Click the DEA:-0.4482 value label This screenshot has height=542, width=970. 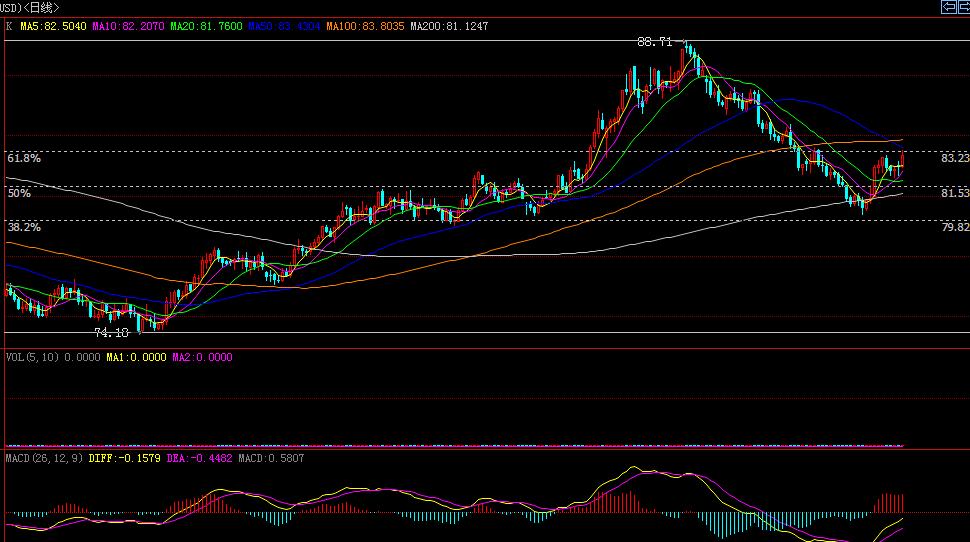pos(199,458)
